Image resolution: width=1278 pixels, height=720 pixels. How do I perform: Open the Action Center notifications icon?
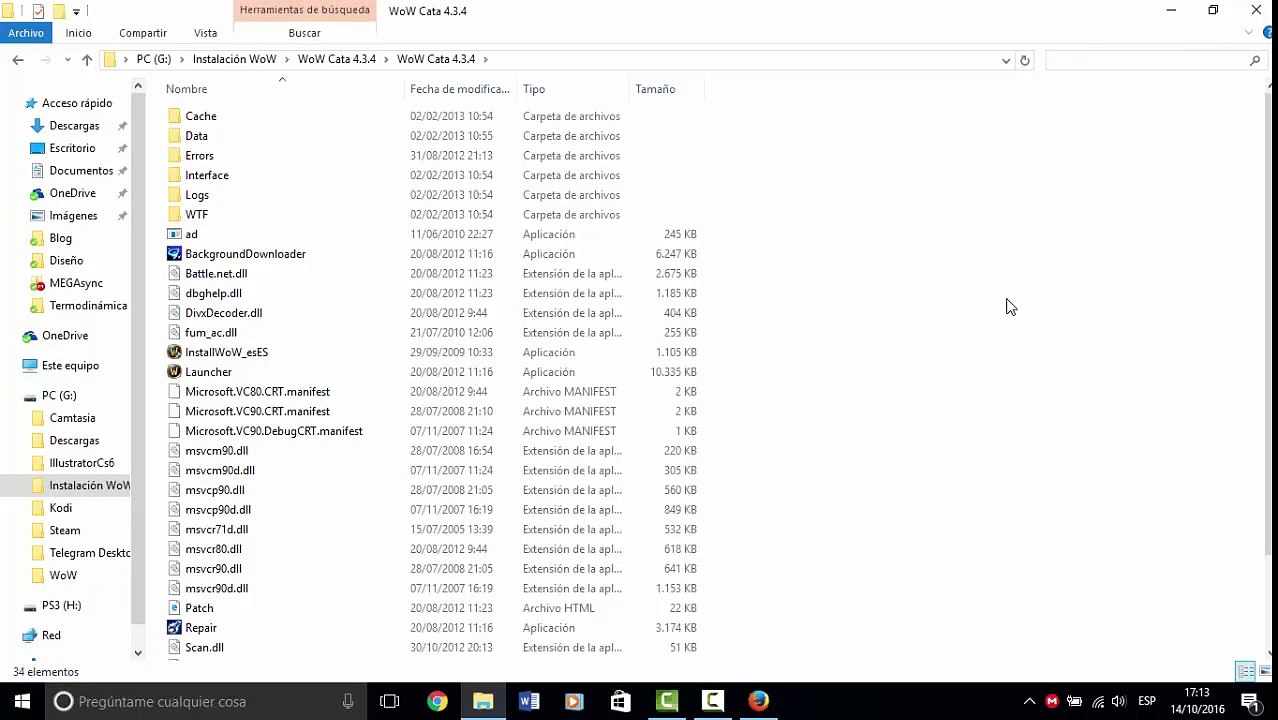pos(1249,701)
